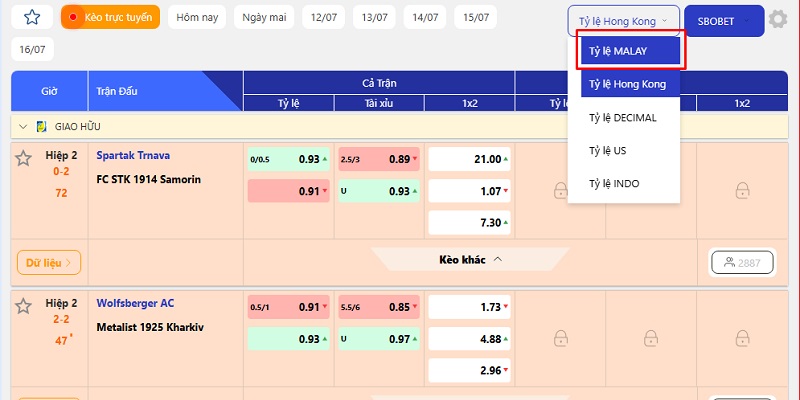
Task: Choose Tỷ lệ Hong Kong menu option
Action: coord(631,84)
